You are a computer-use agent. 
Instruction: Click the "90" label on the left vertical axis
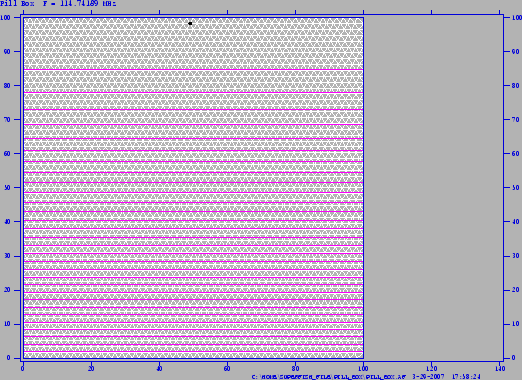(7, 51)
